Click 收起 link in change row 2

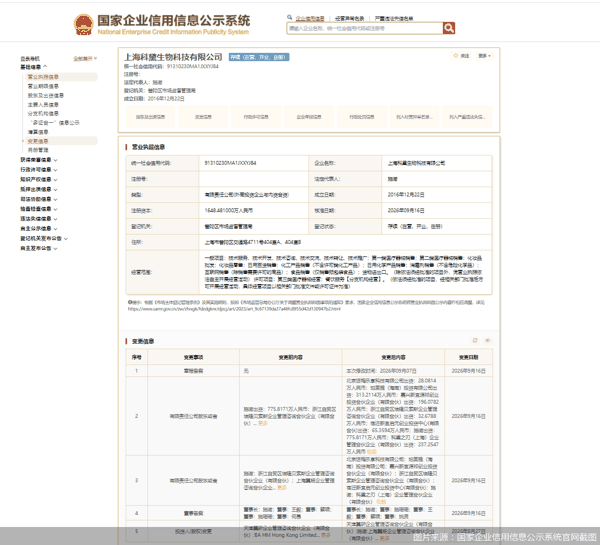[372, 452]
